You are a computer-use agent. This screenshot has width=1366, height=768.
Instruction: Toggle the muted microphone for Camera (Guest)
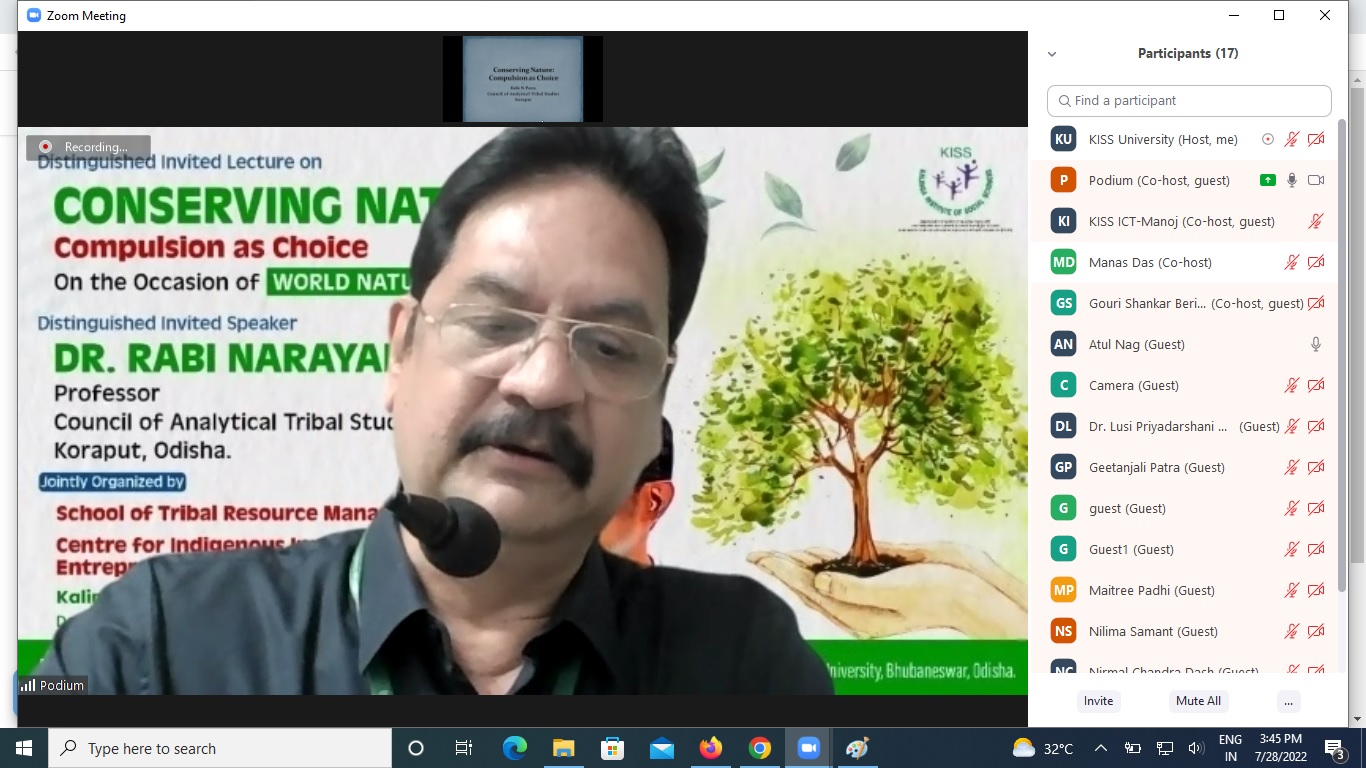pos(1292,385)
